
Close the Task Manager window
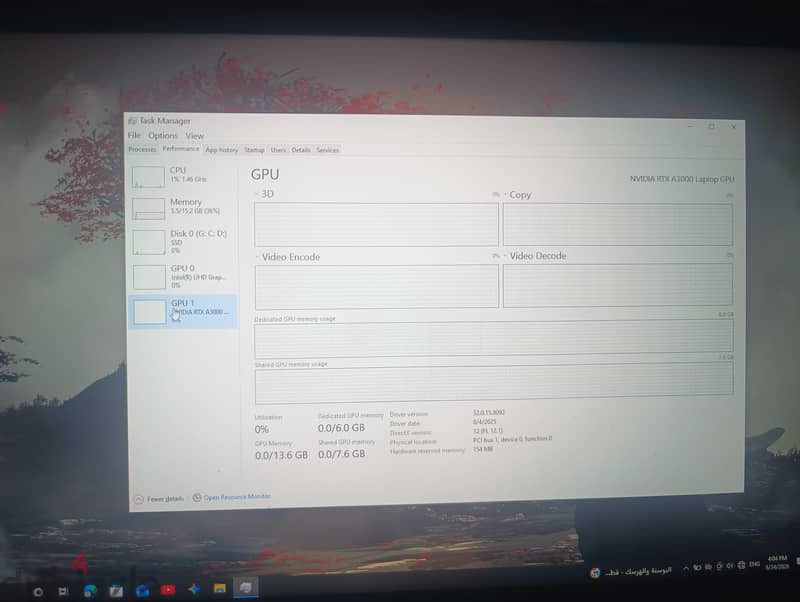[733, 127]
